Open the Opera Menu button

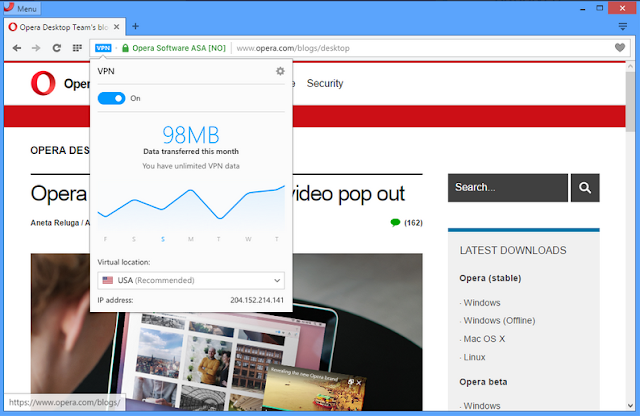point(21,8)
